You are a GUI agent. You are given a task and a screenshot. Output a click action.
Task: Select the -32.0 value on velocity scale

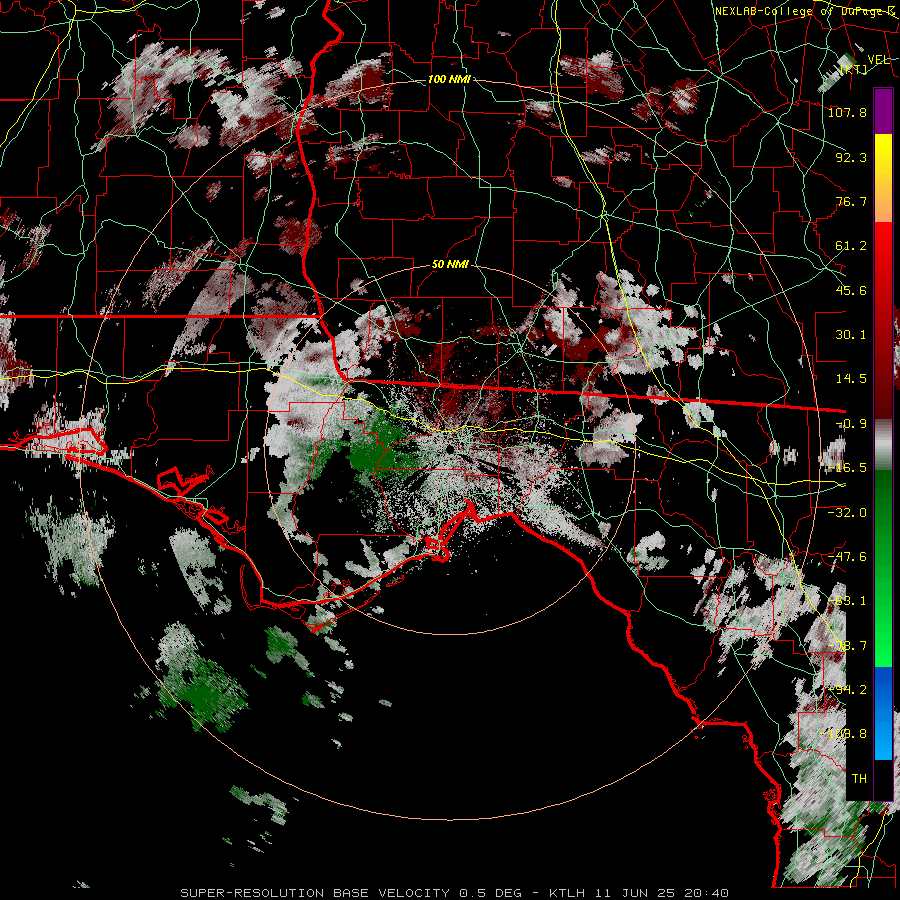pos(847,513)
